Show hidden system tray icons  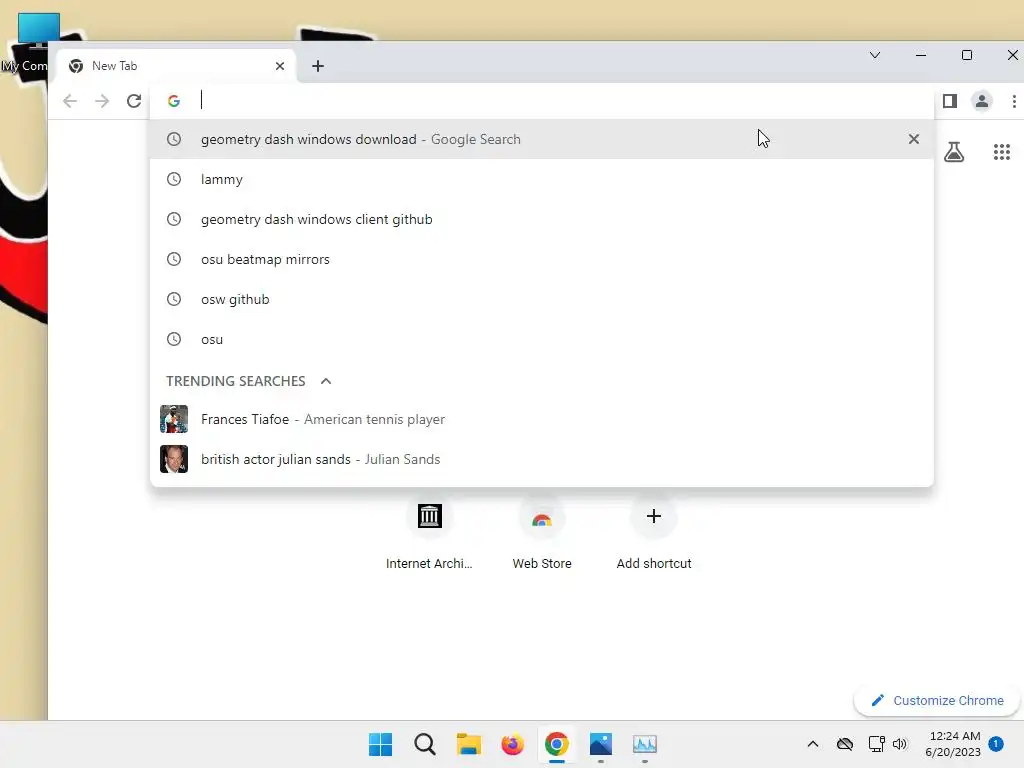tap(812, 744)
